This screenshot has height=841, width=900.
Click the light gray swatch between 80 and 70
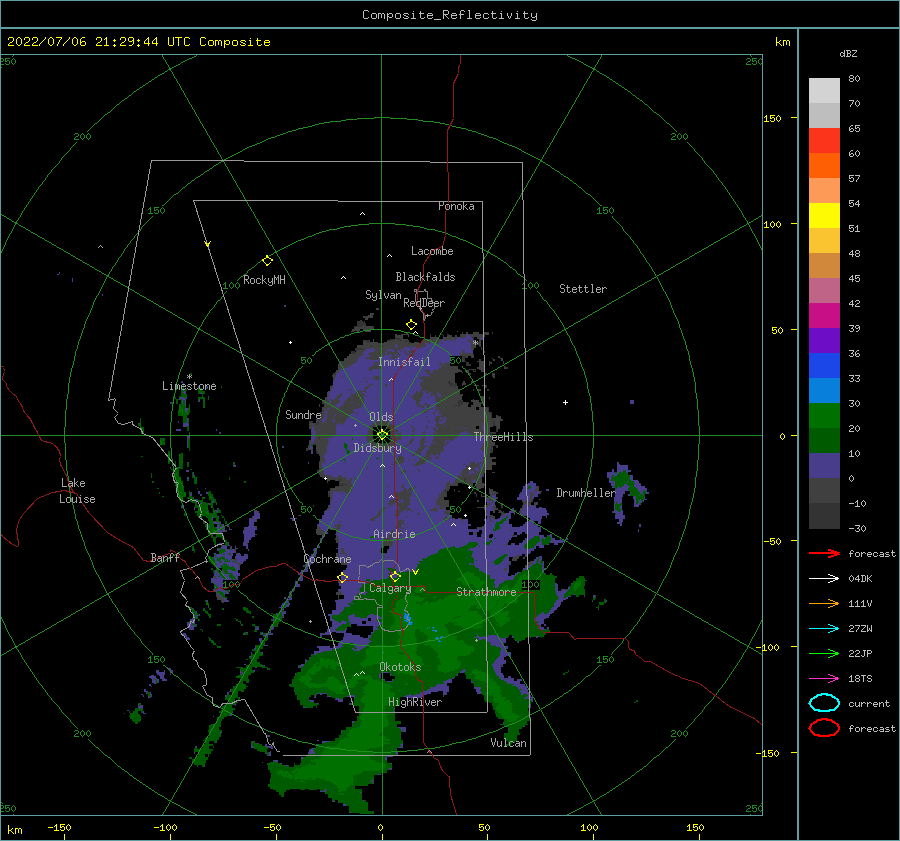[824, 91]
